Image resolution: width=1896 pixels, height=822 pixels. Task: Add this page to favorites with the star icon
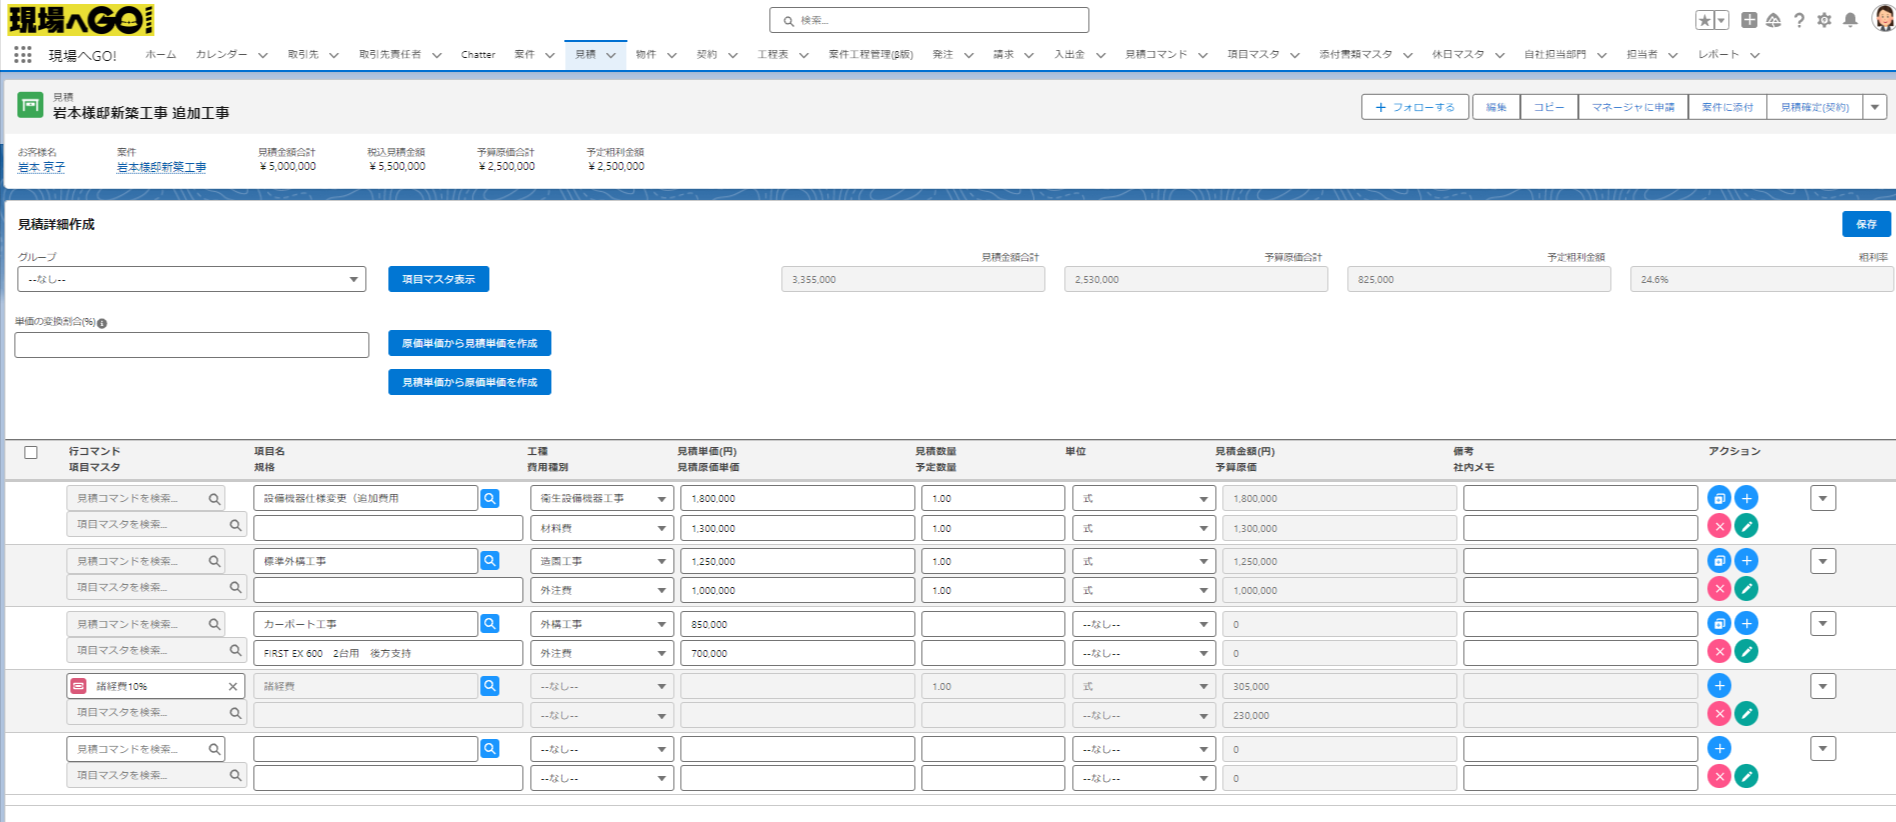point(1705,20)
